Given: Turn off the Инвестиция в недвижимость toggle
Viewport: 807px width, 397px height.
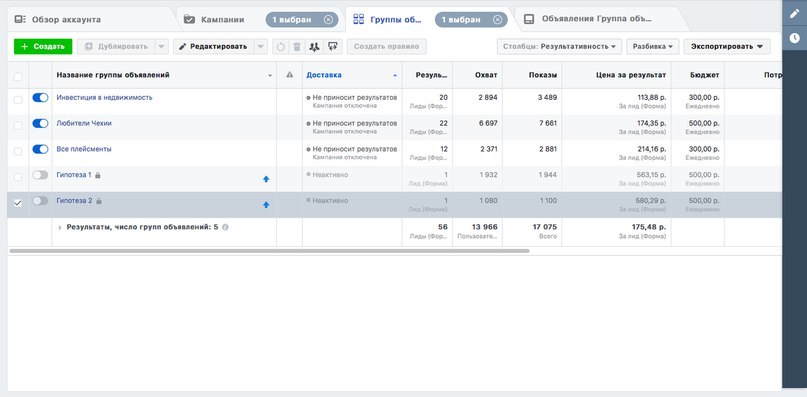Looking at the screenshot, I should (x=40, y=97).
